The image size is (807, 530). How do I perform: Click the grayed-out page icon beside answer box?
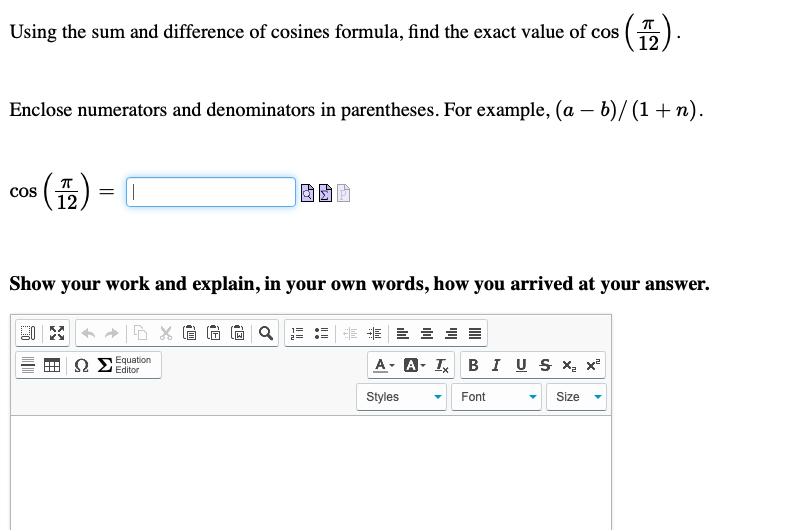[343, 193]
